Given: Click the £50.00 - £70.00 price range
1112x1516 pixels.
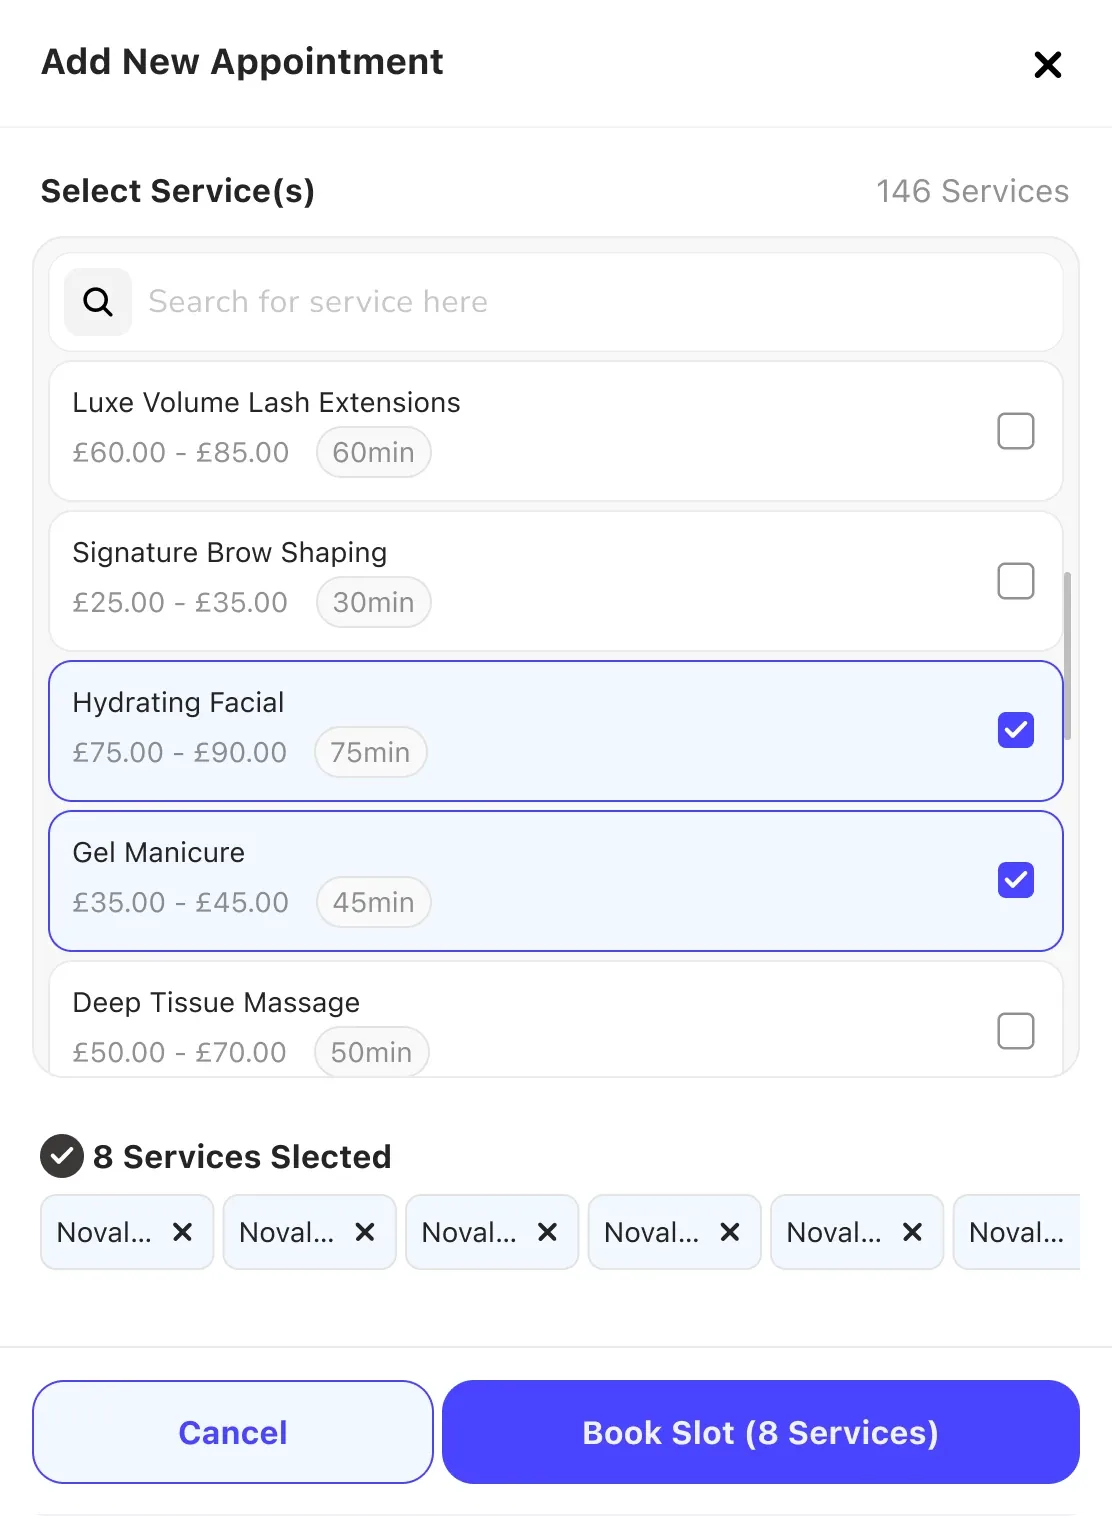Looking at the screenshot, I should pyautogui.click(x=180, y=1052).
